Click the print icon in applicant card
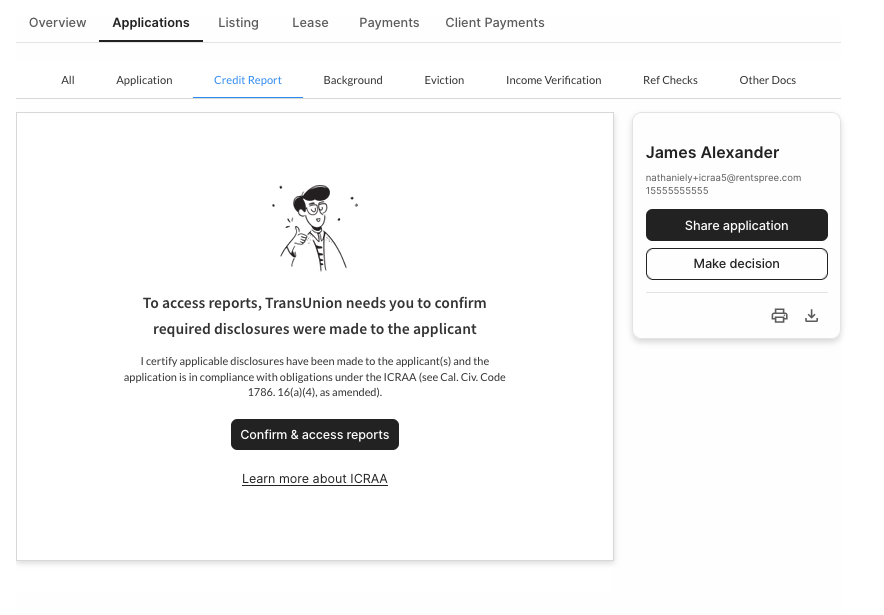 click(x=779, y=316)
